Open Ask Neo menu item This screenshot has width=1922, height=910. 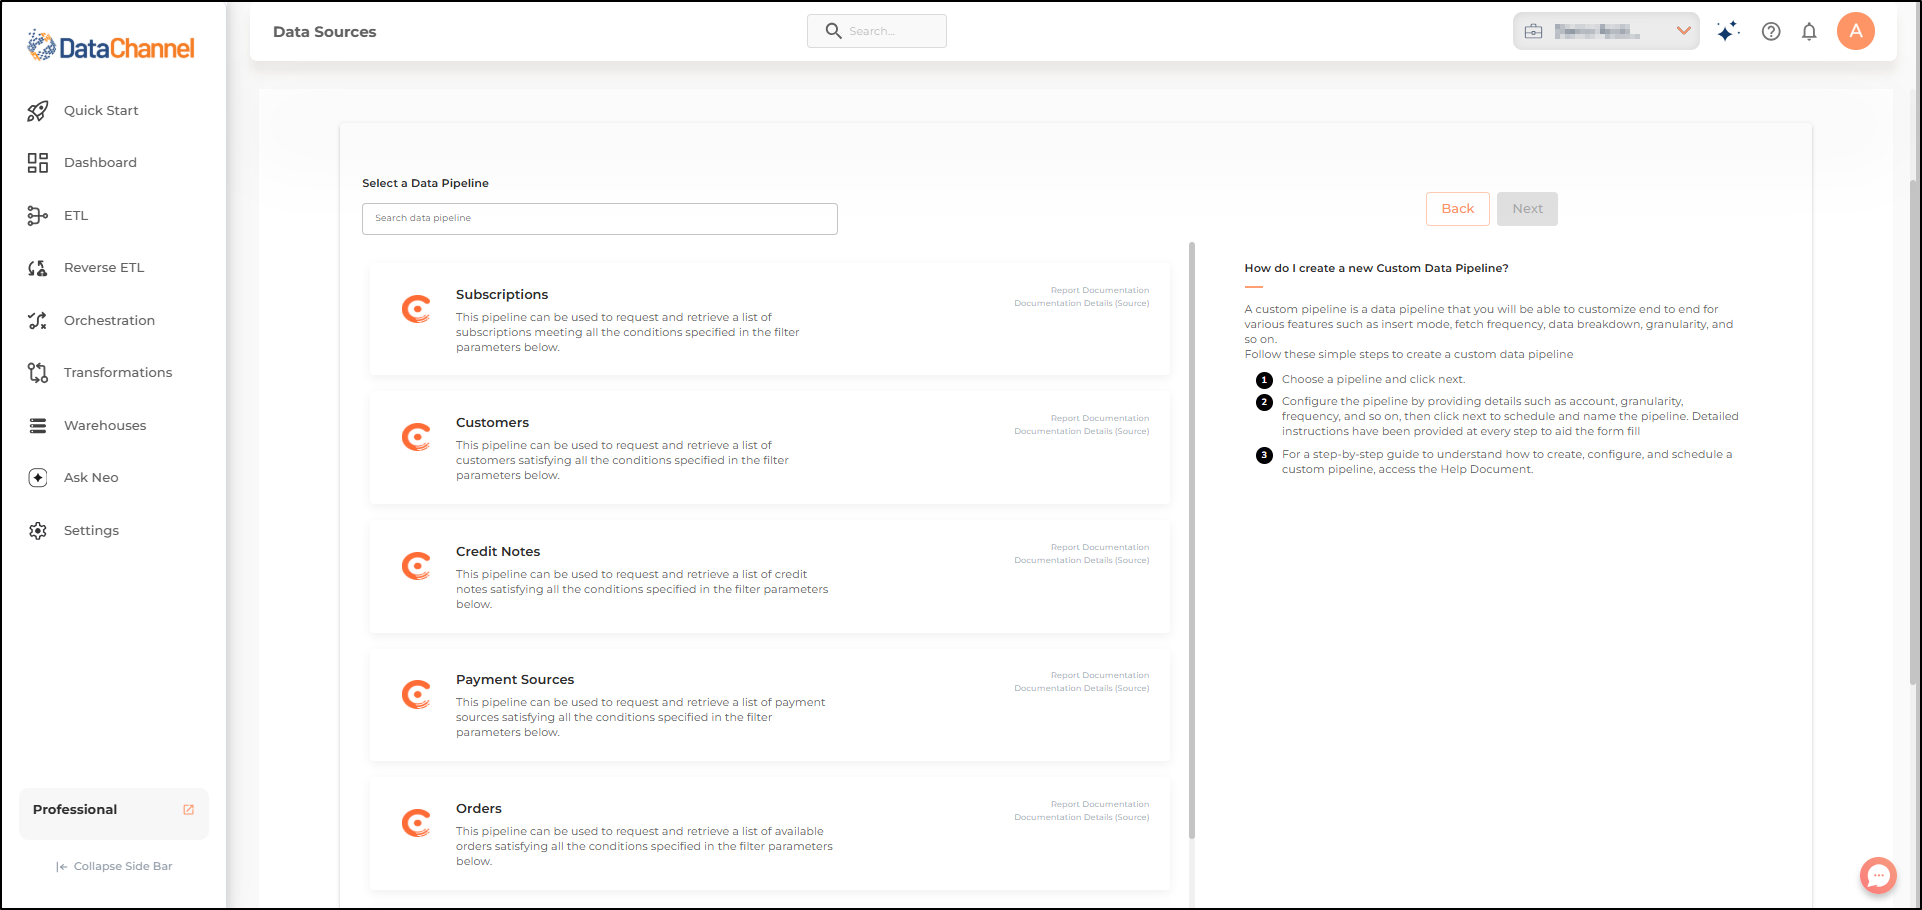click(91, 478)
